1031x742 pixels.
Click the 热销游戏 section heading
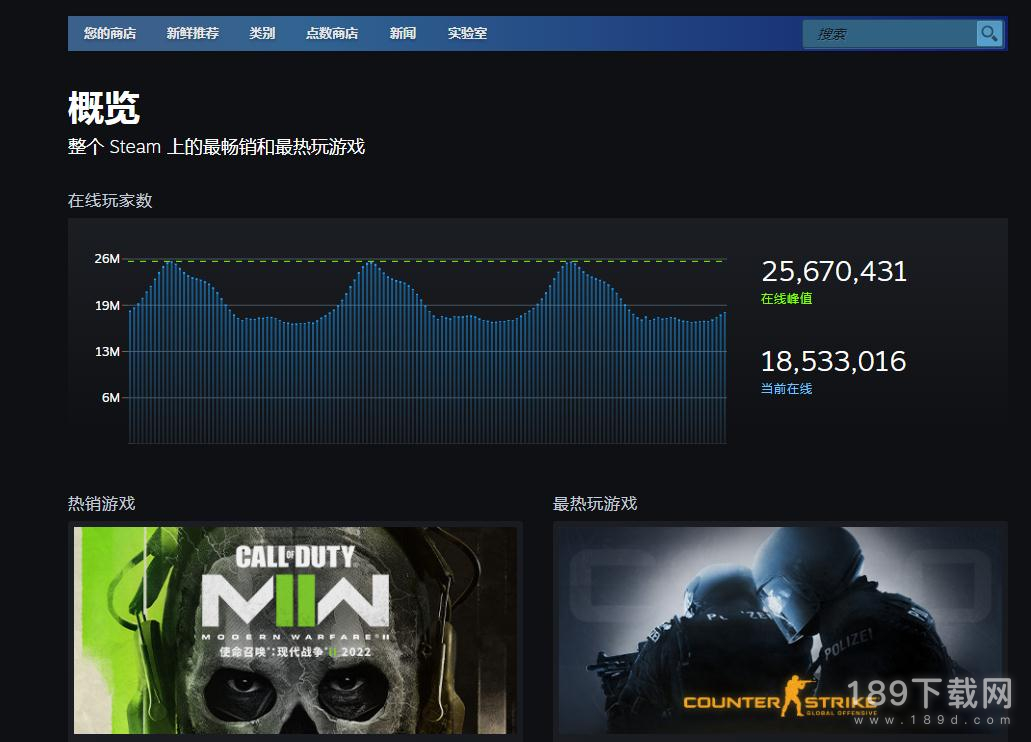(101, 504)
